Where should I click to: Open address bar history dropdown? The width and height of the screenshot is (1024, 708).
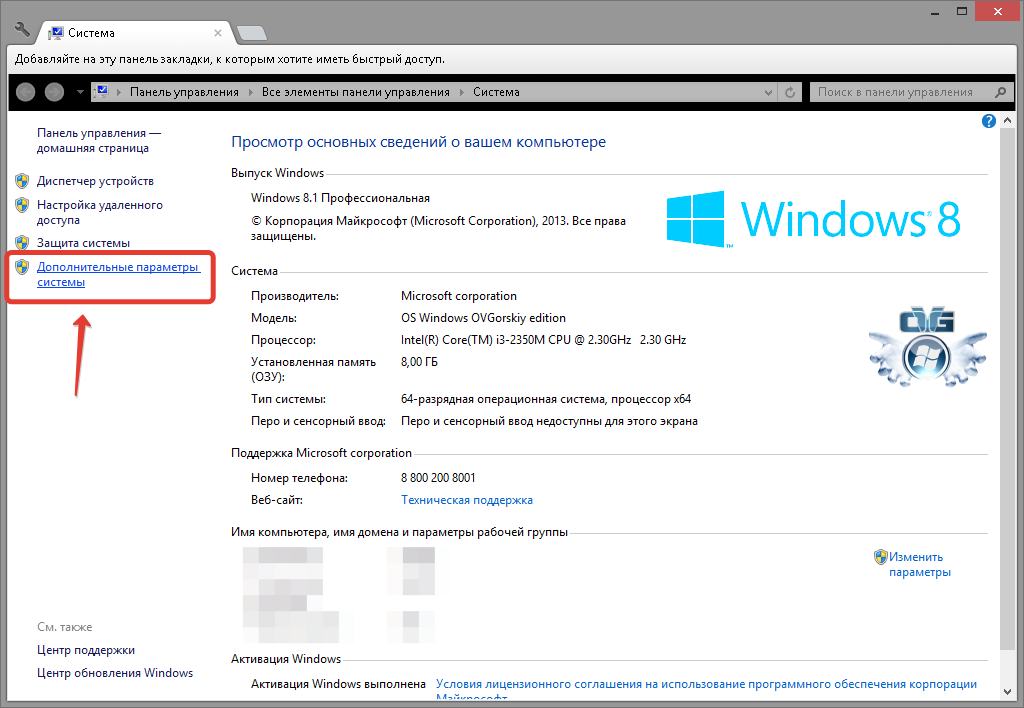coord(768,93)
